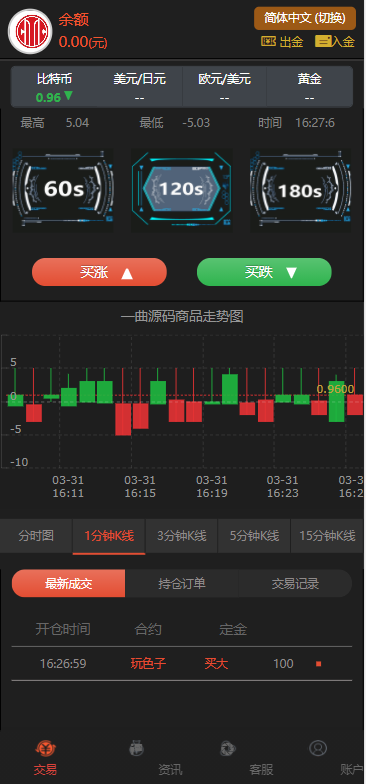Click the 出金 withdraw icon
Image resolution: width=366 pixels, height=784 pixels.
coord(268,42)
